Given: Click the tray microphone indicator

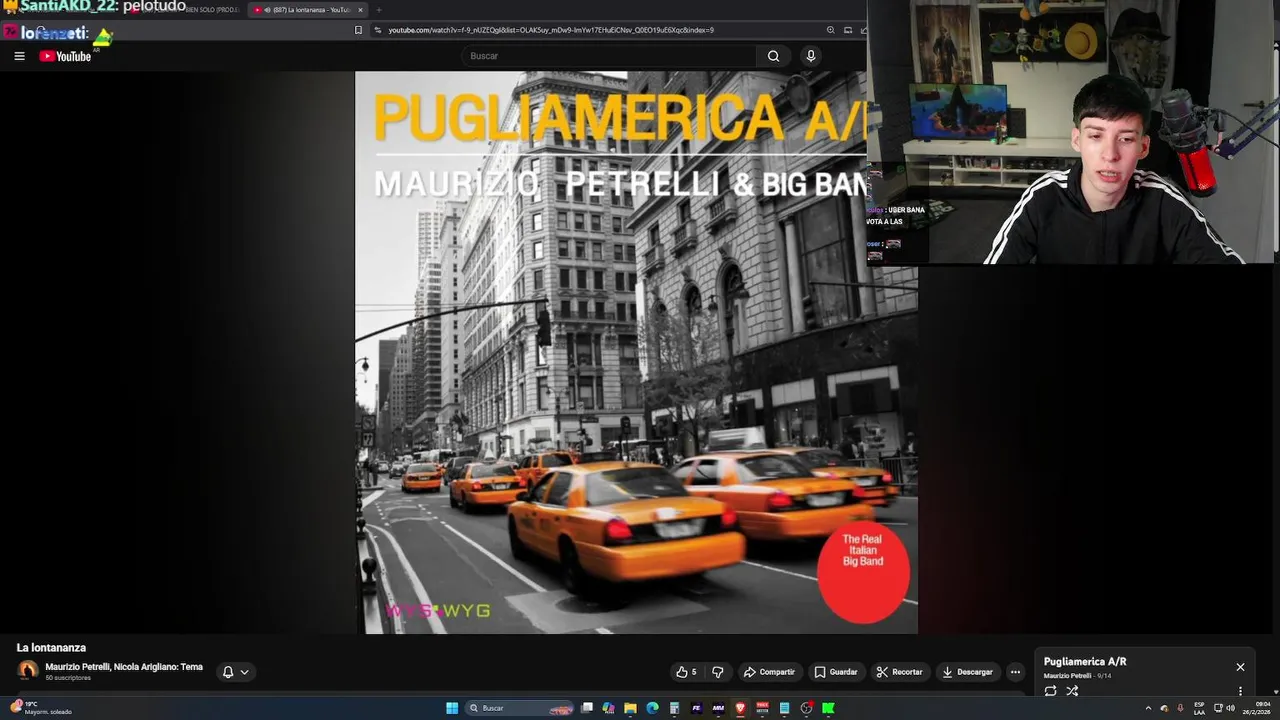Looking at the screenshot, I should [1180, 708].
